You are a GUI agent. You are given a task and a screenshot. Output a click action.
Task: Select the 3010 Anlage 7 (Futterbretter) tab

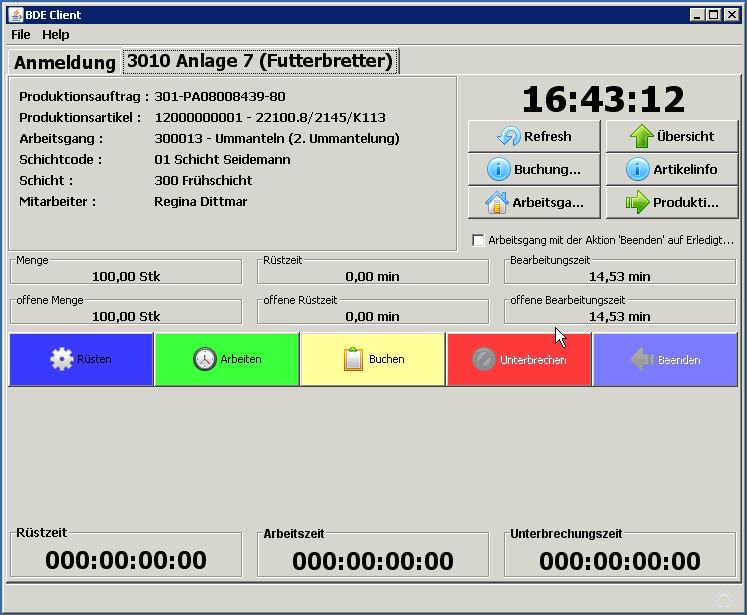[260, 61]
